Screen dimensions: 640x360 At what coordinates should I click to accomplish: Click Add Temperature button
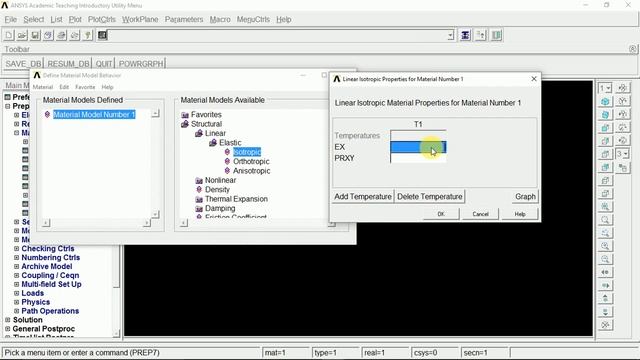(x=363, y=197)
